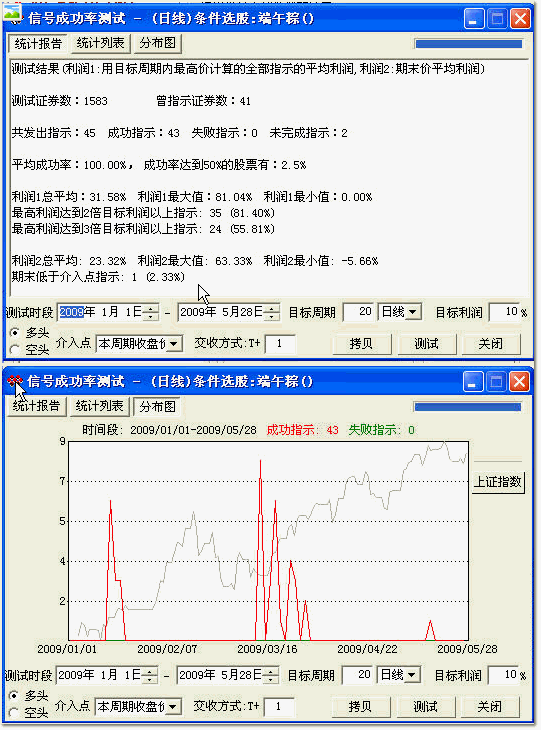
Task: Click the end date spinner in the lower window
Action: pyautogui.click(x=270, y=675)
